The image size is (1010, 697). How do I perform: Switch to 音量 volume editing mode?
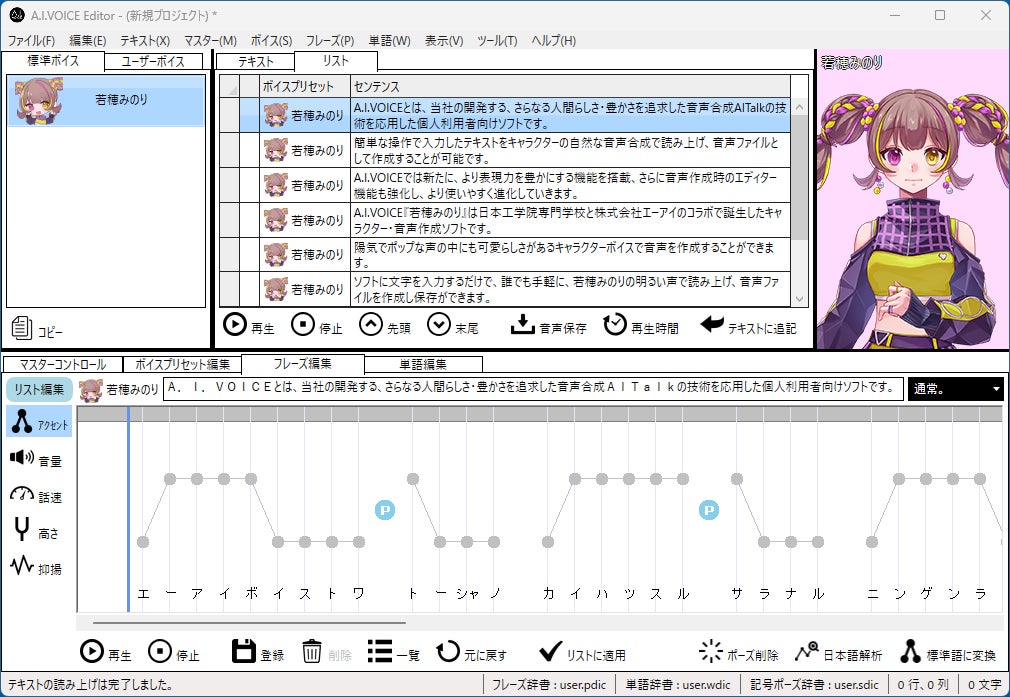37,459
